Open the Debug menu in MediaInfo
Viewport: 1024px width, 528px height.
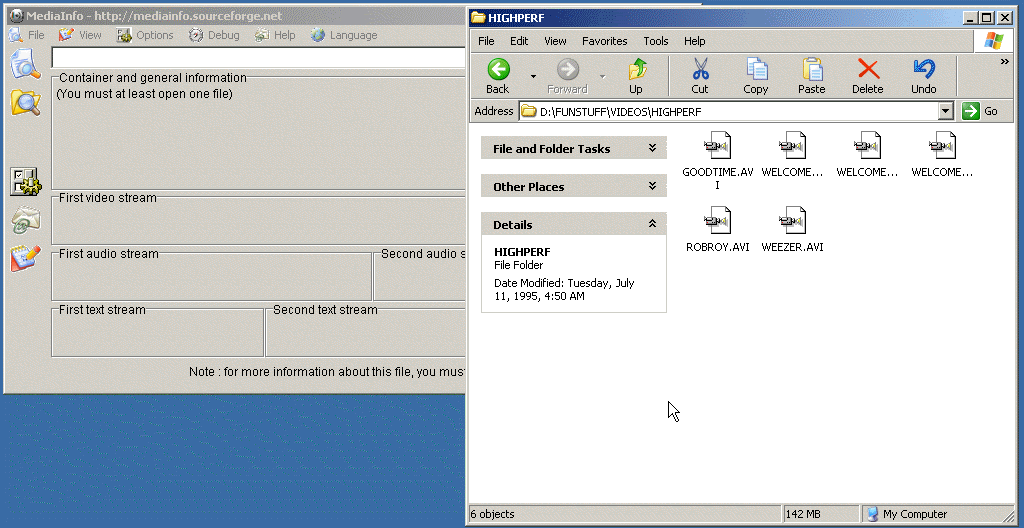tap(214, 35)
